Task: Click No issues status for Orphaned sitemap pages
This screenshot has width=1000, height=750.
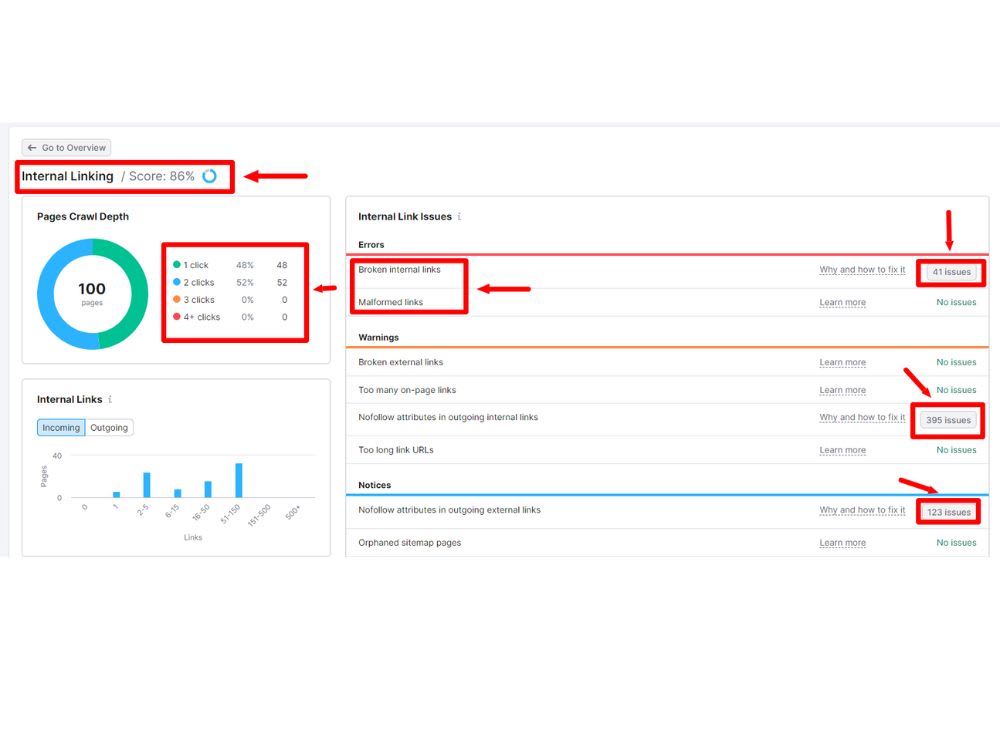Action: (x=956, y=543)
